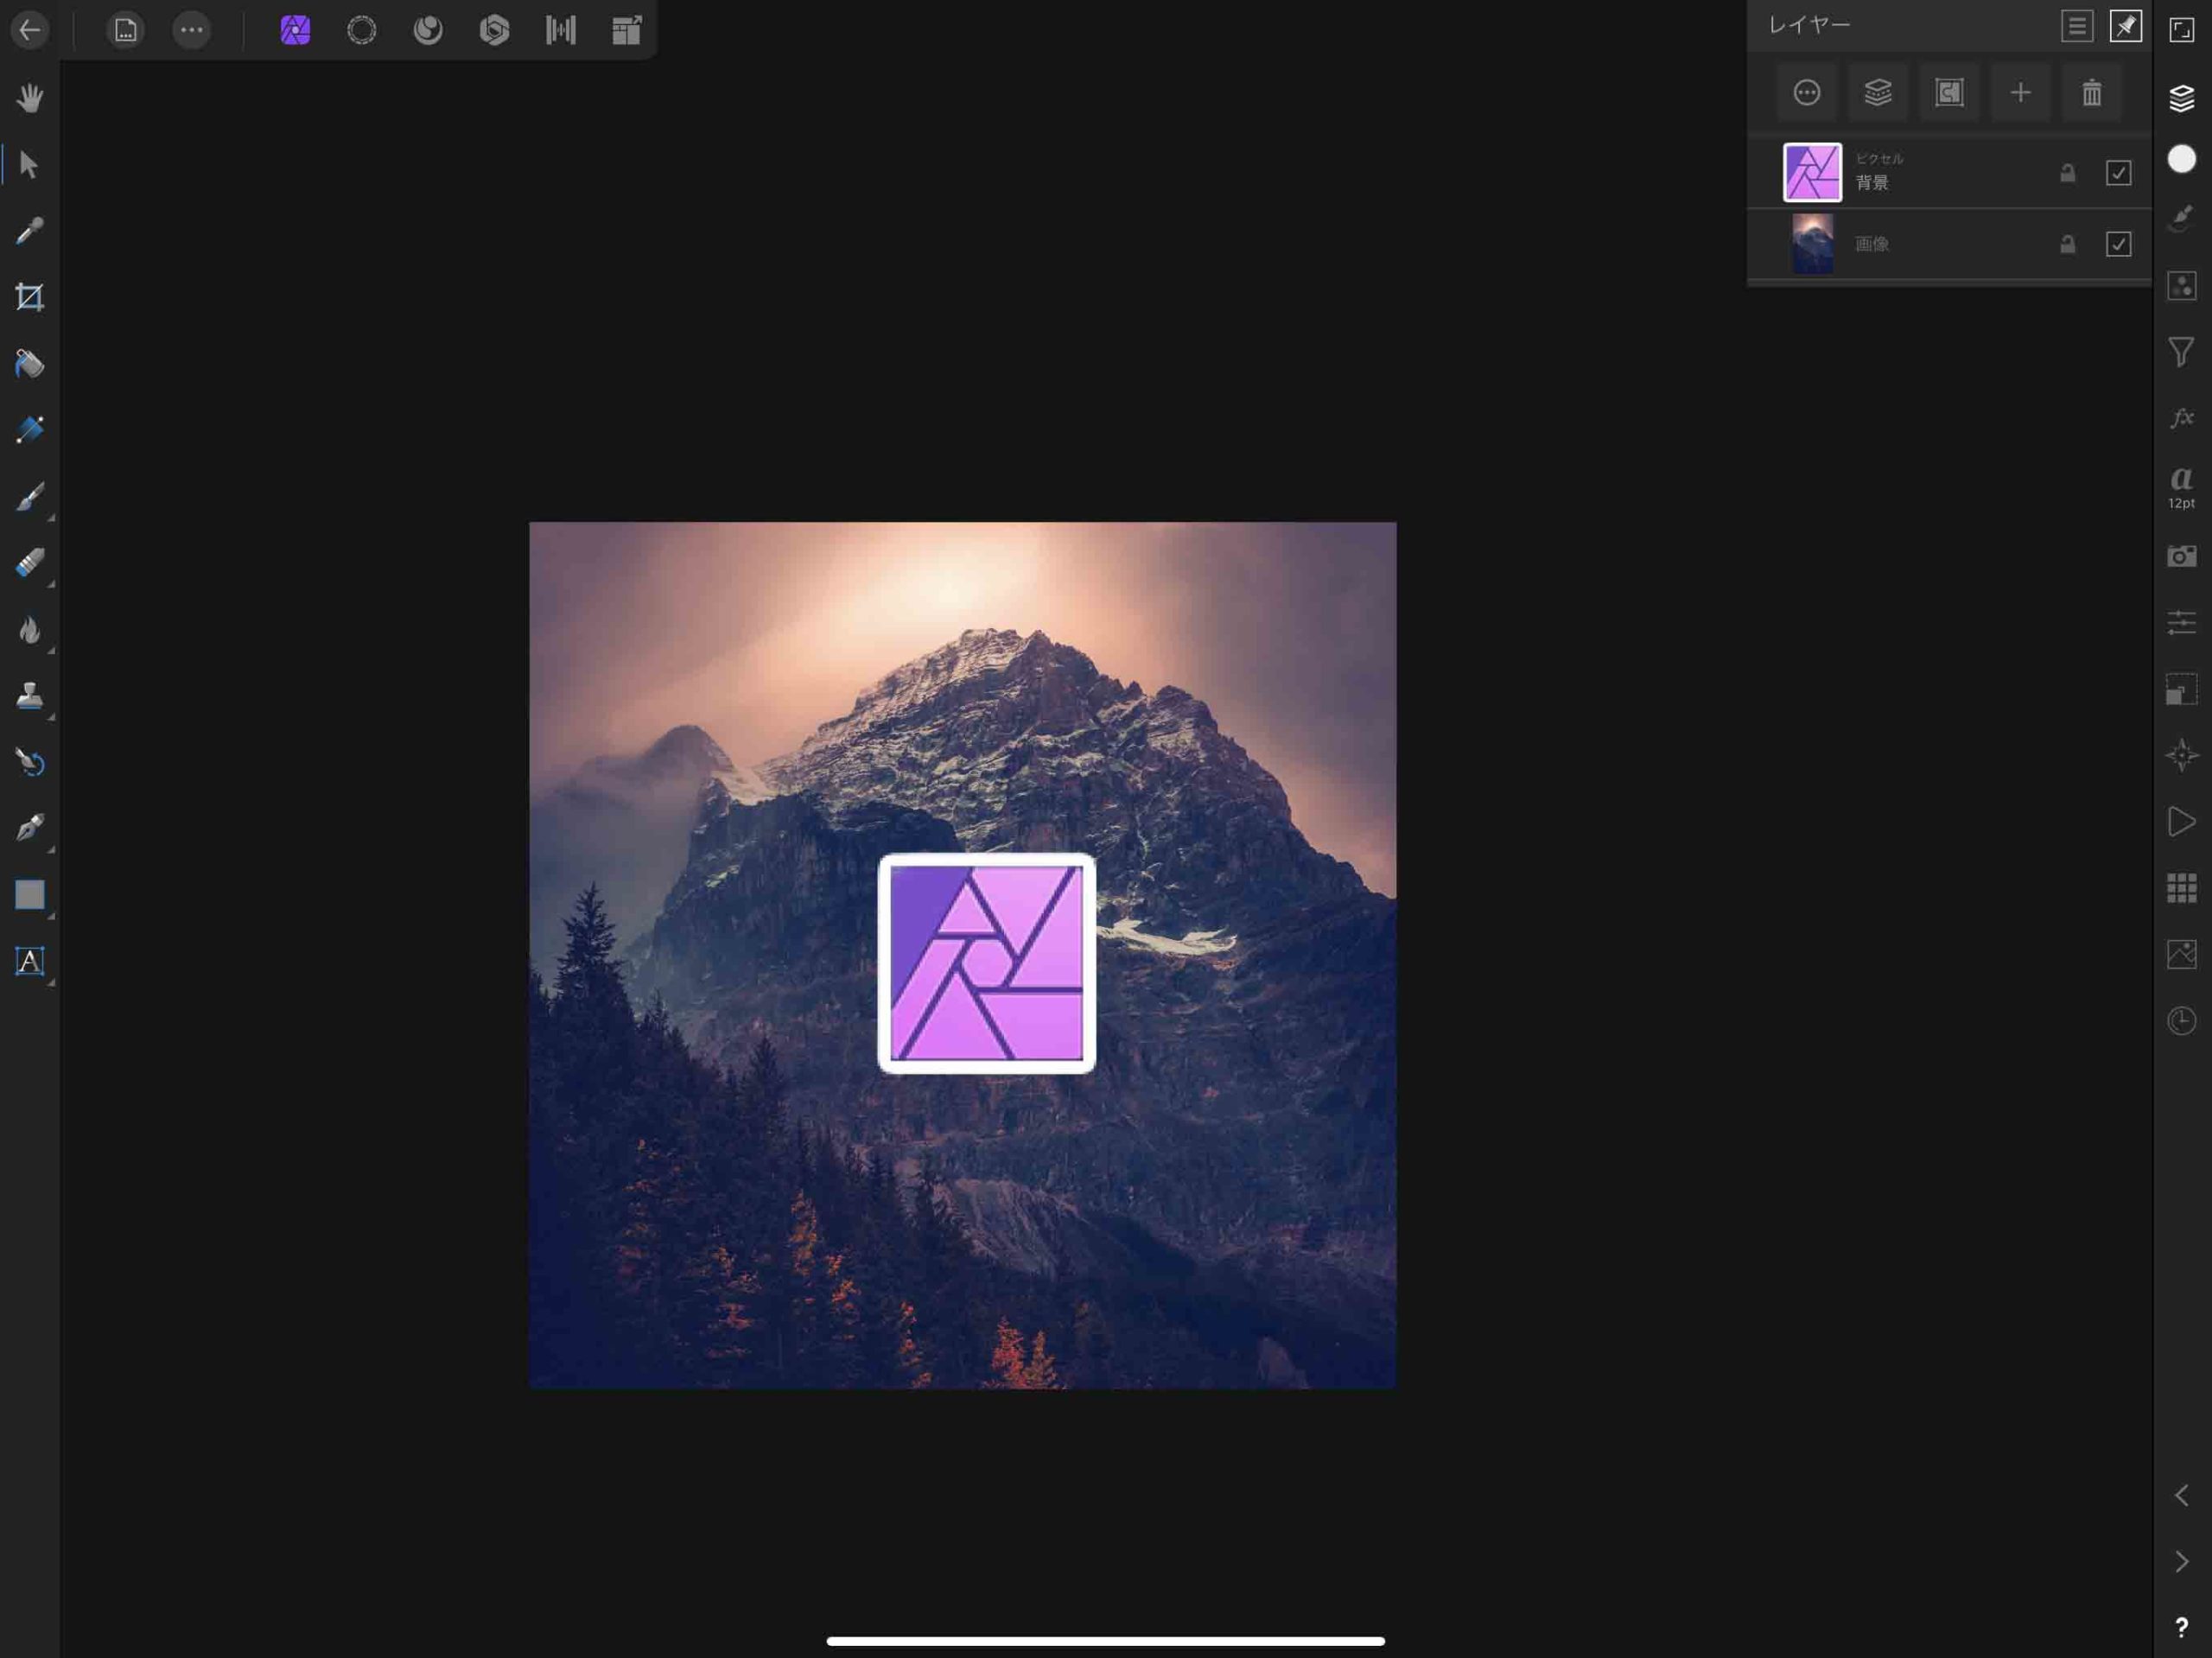
Task: Tap the mask layer button
Action: (x=1949, y=93)
